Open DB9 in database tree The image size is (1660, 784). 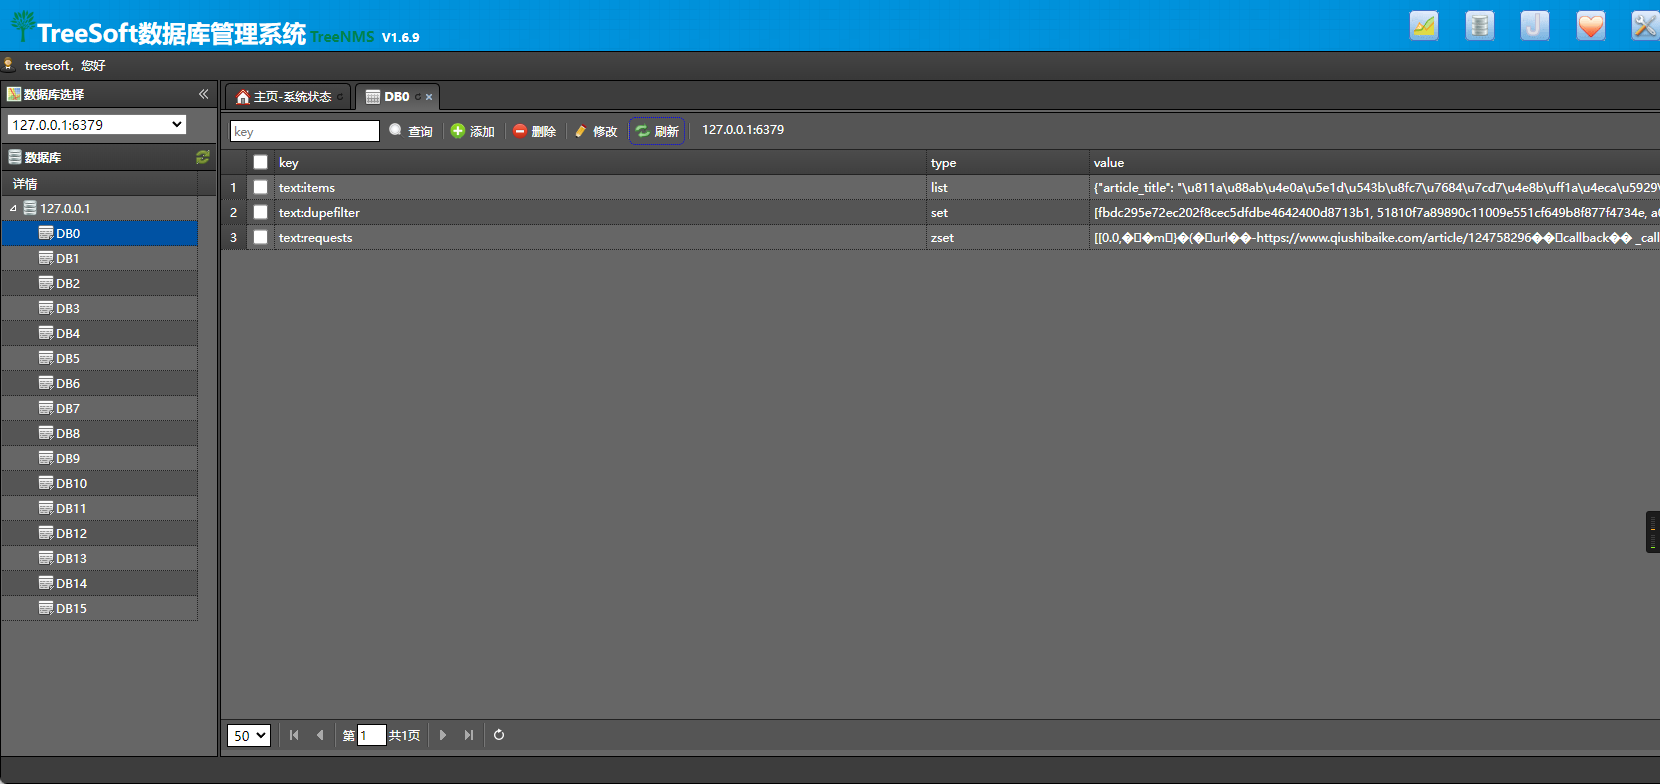click(x=99, y=458)
